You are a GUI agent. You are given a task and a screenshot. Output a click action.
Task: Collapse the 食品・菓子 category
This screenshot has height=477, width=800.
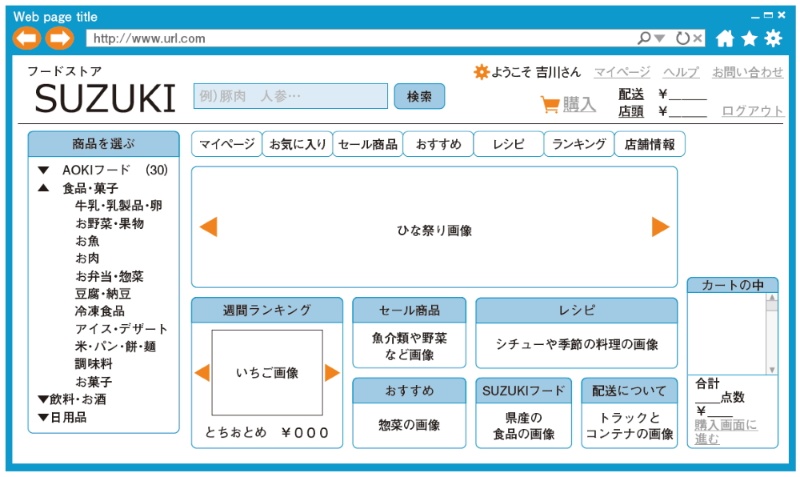pyautogui.click(x=44, y=188)
